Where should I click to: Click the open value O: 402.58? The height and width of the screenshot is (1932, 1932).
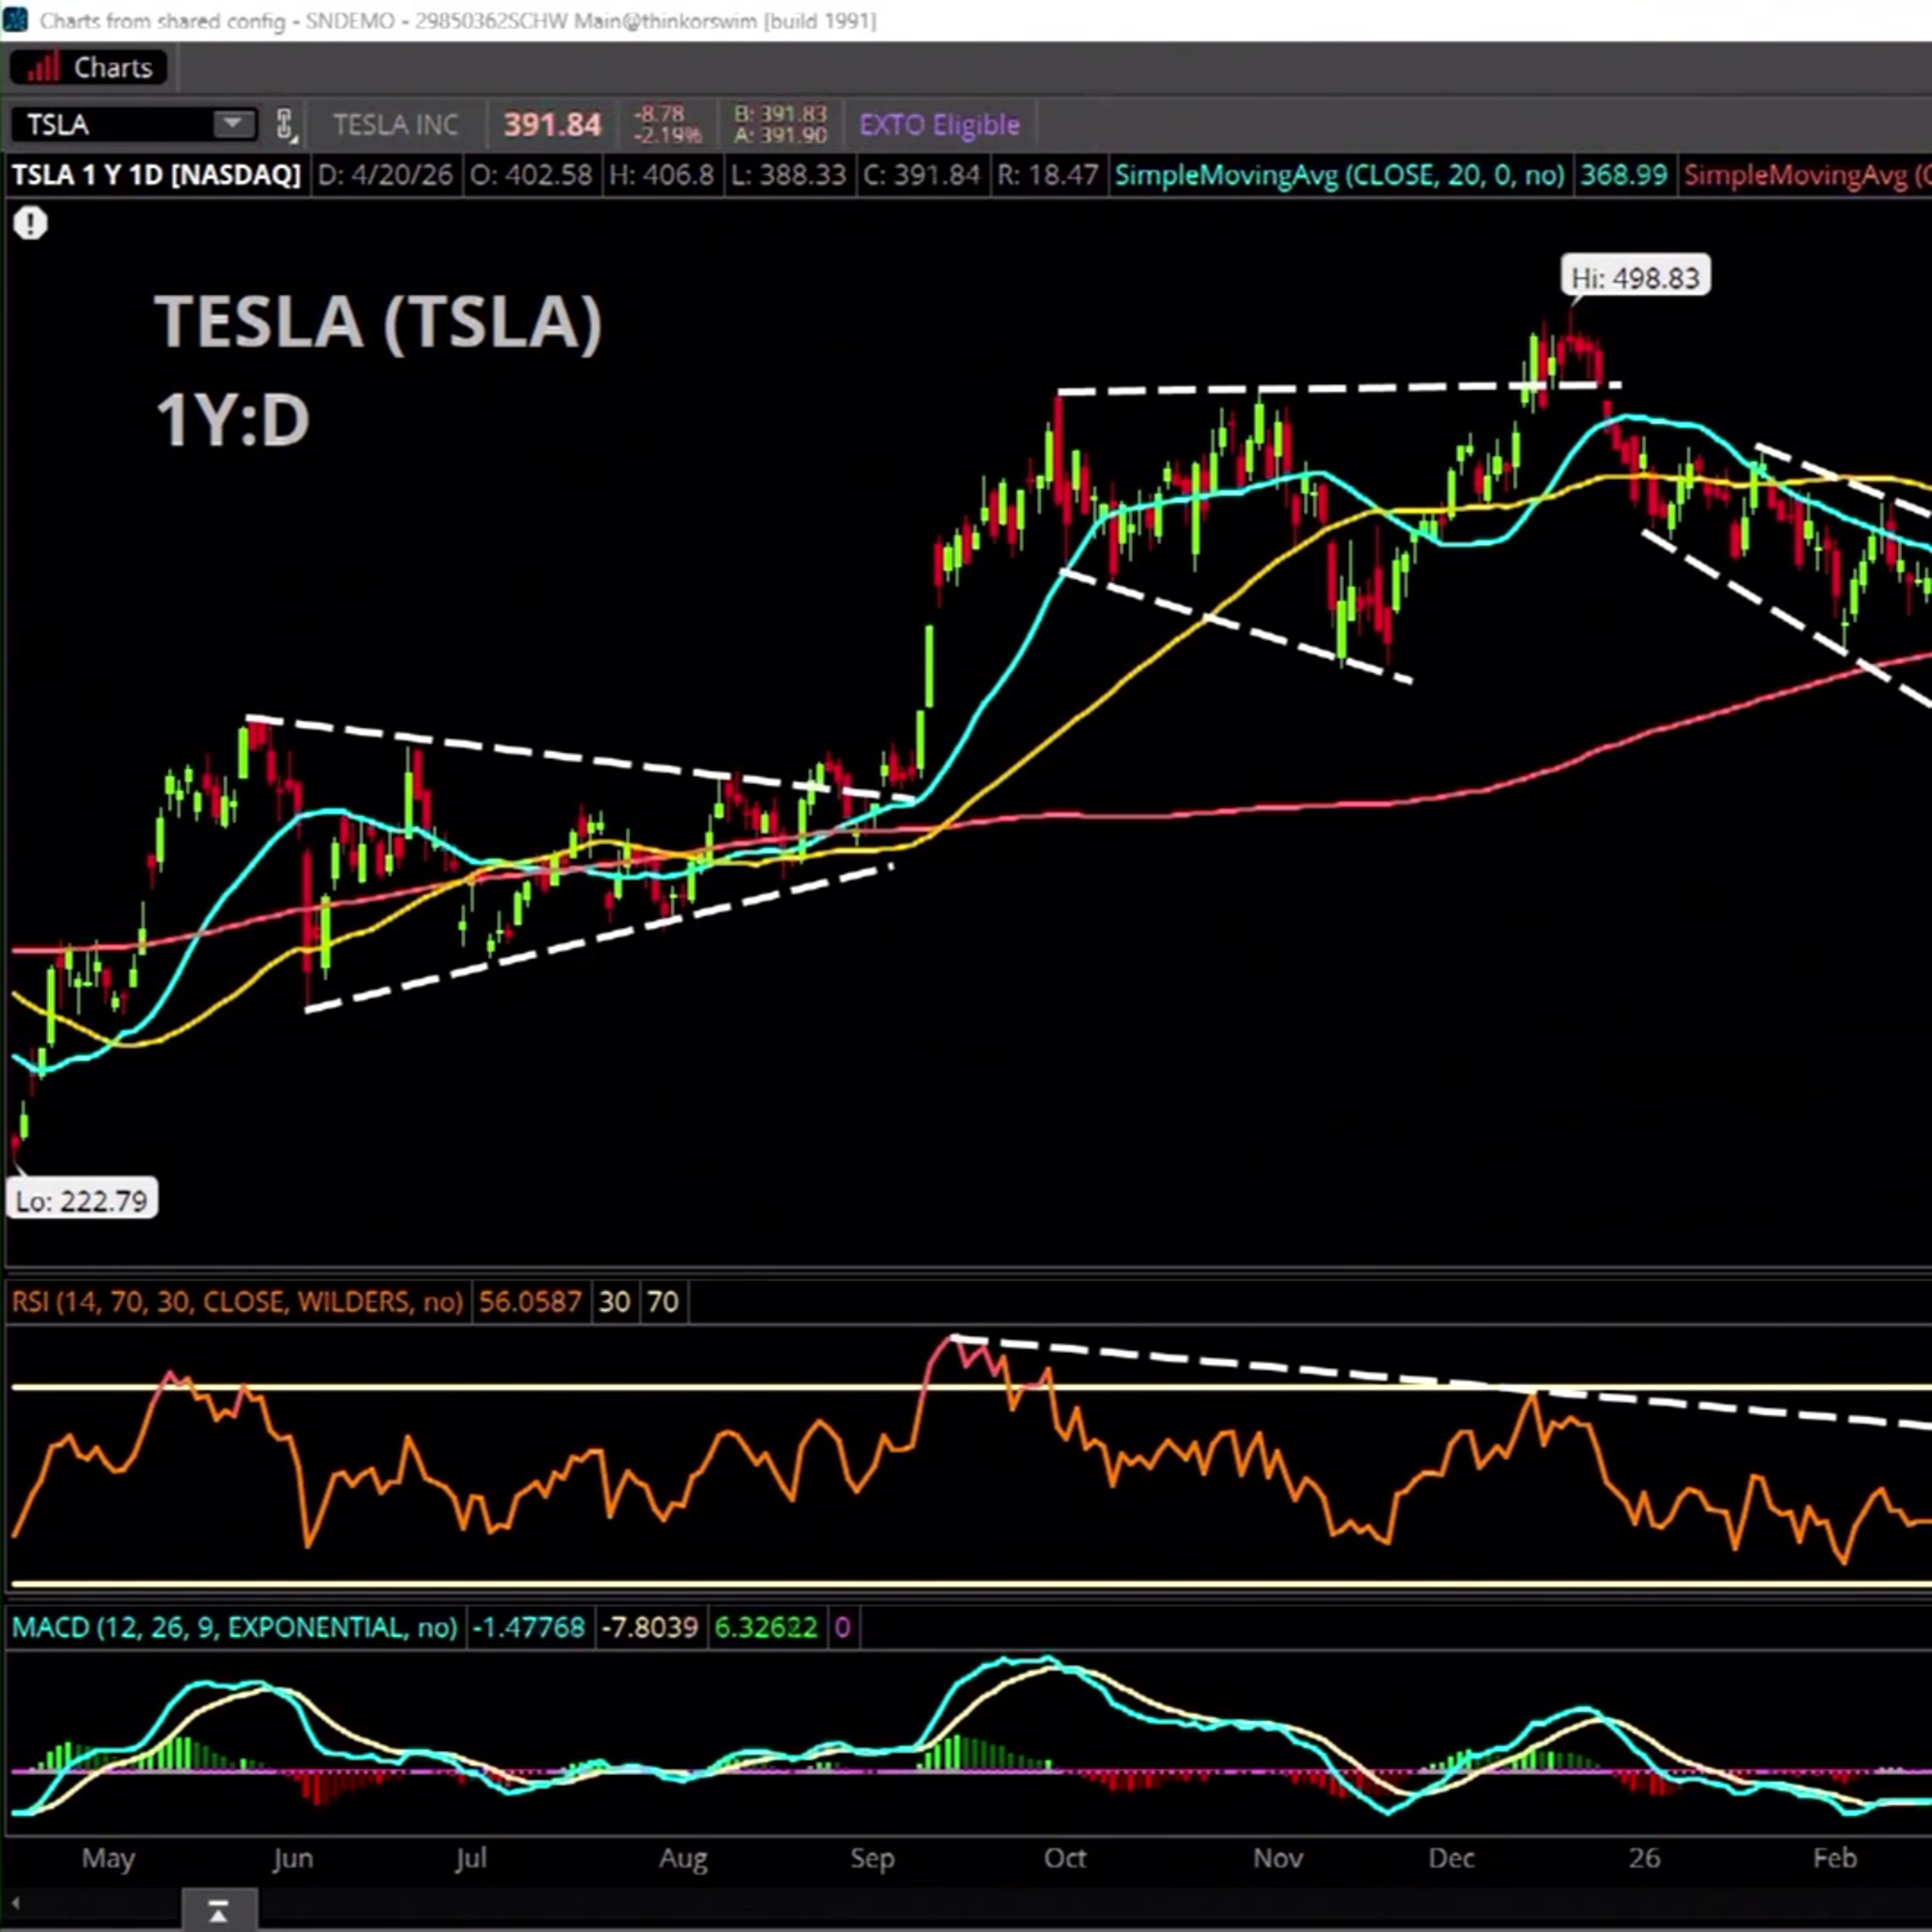click(531, 175)
